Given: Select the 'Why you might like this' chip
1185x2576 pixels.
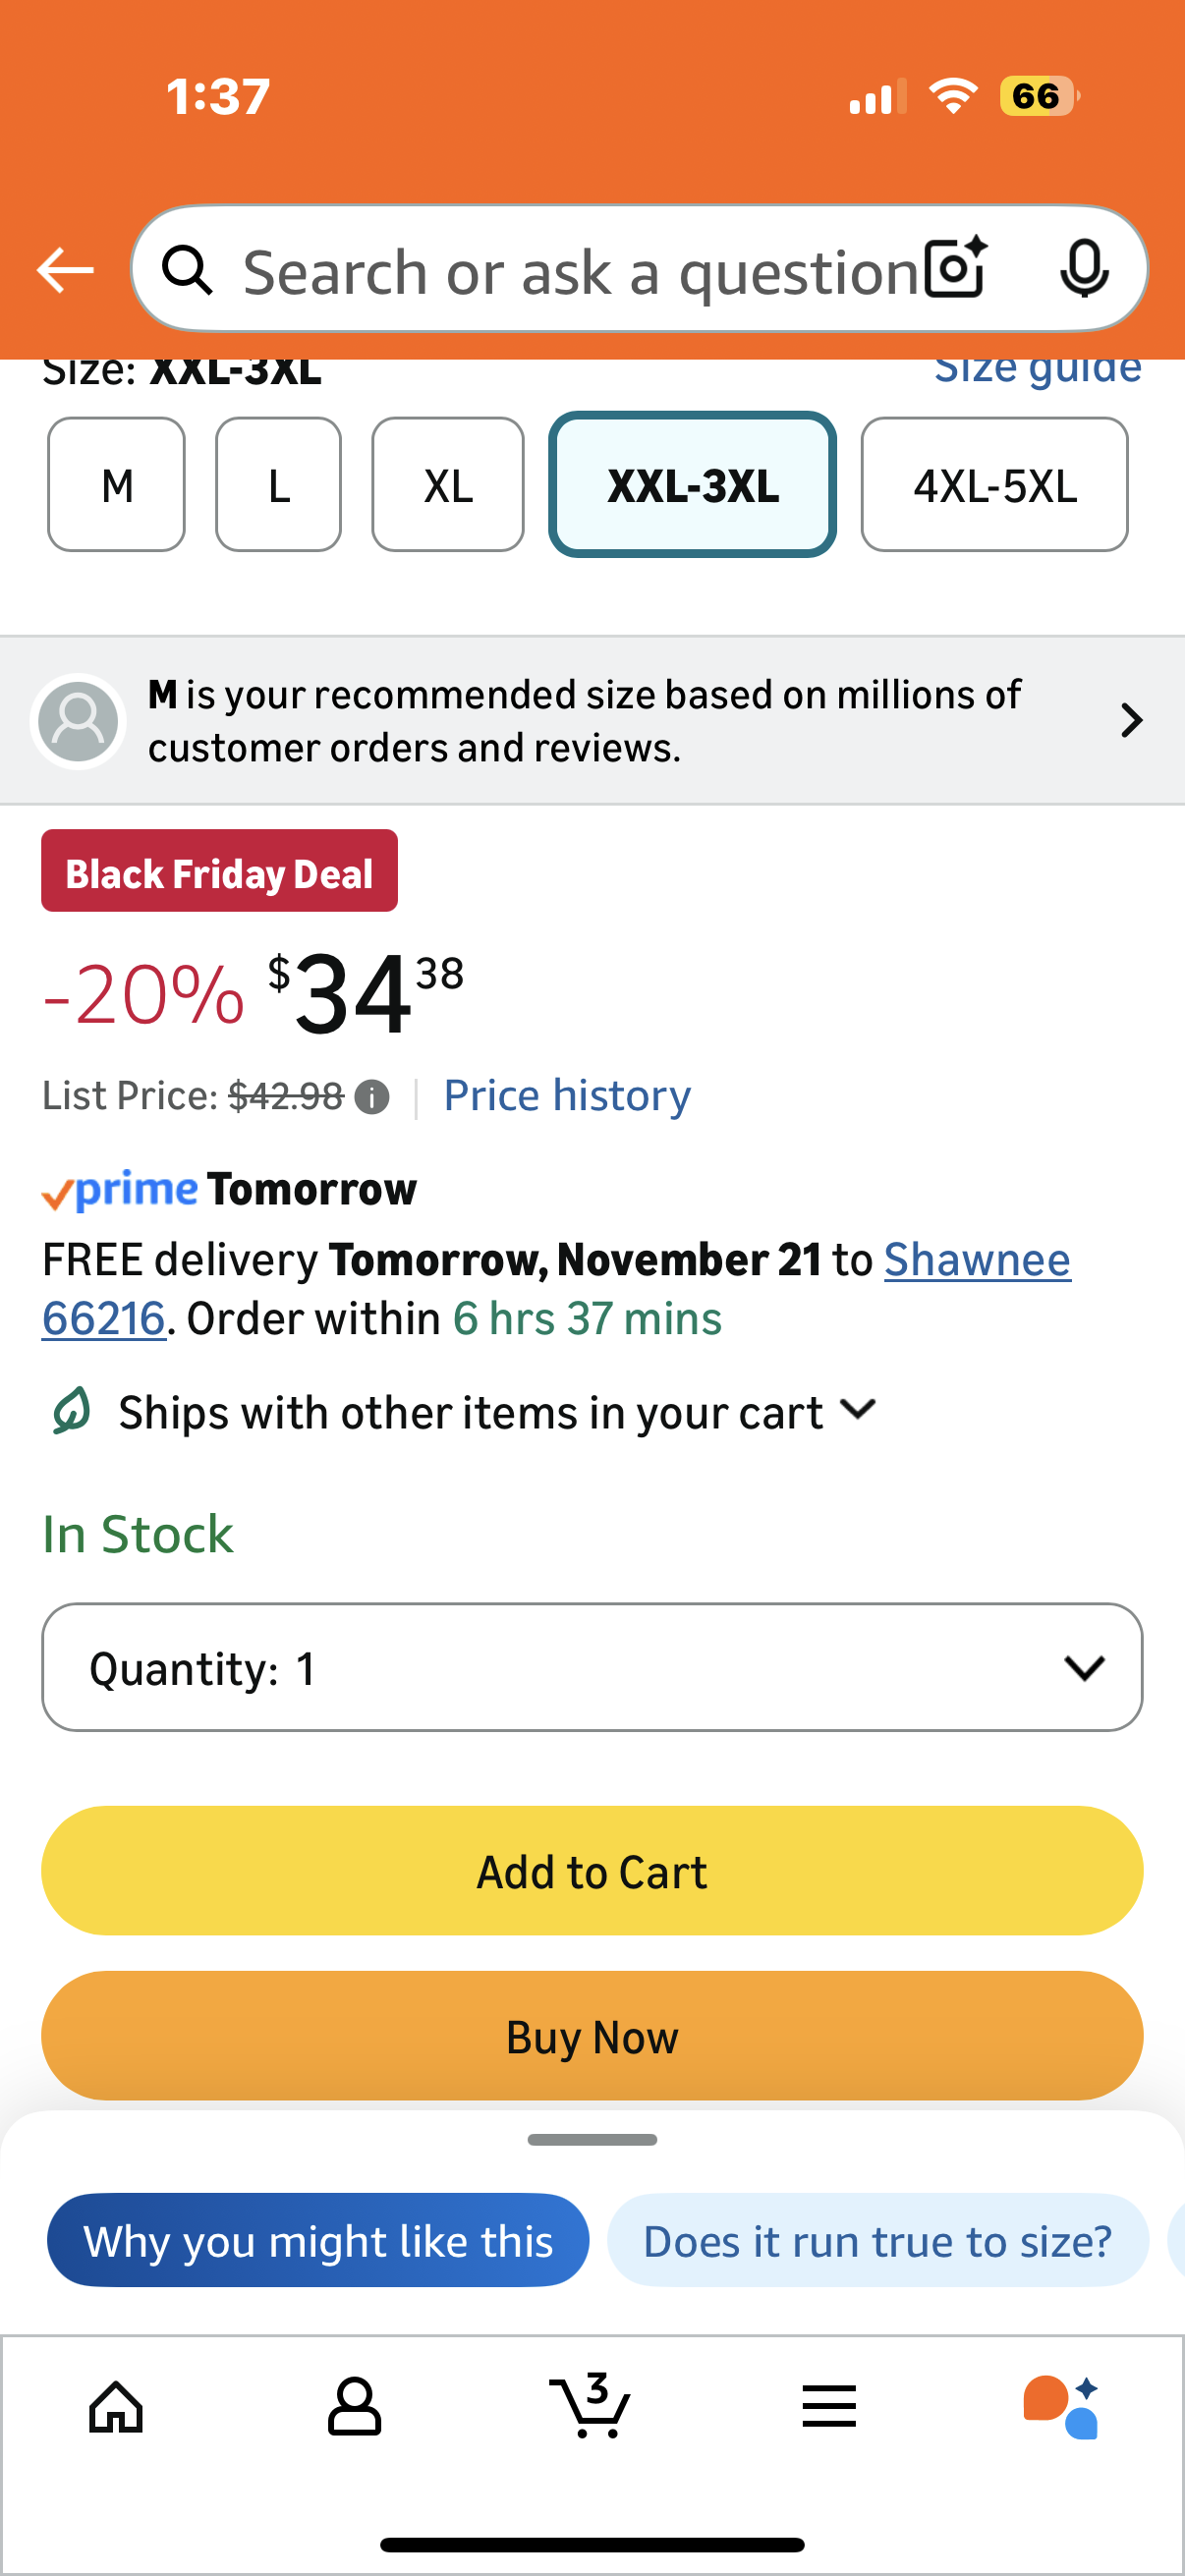Looking at the screenshot, I should (x=318, y=2241).
